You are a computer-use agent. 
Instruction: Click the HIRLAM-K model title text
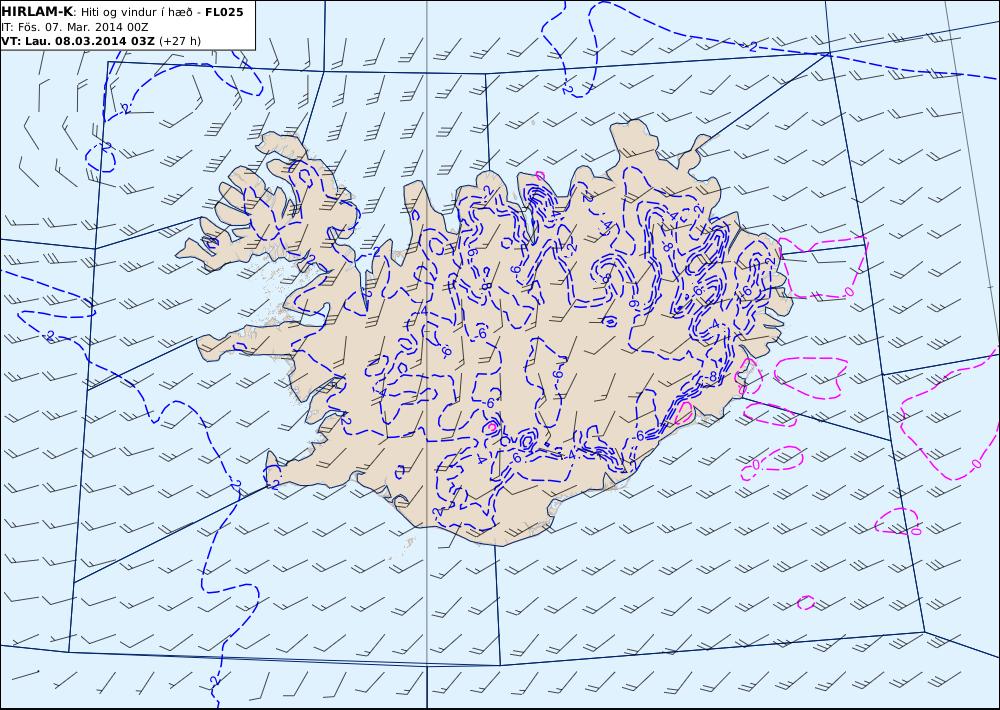click(x=37, y=12)
